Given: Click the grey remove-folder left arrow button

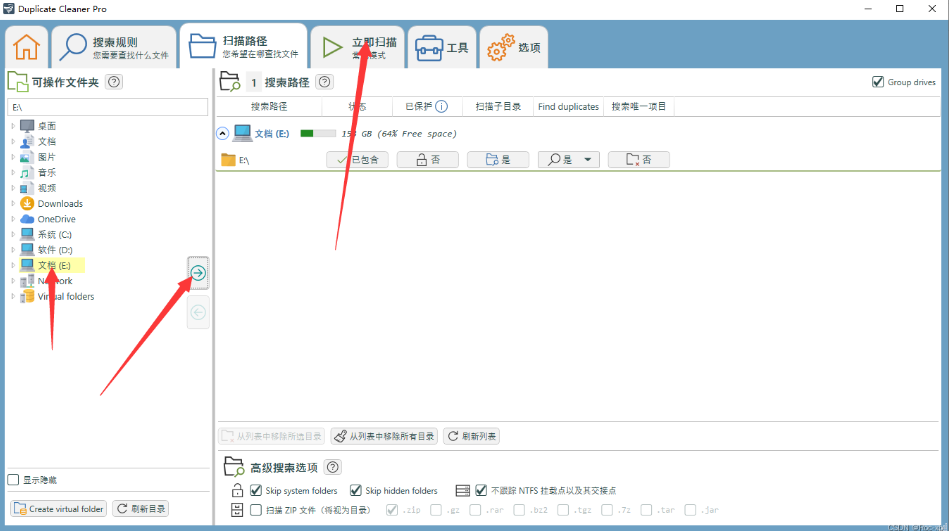Looking at the screenshot, I should tap(198, 312).
